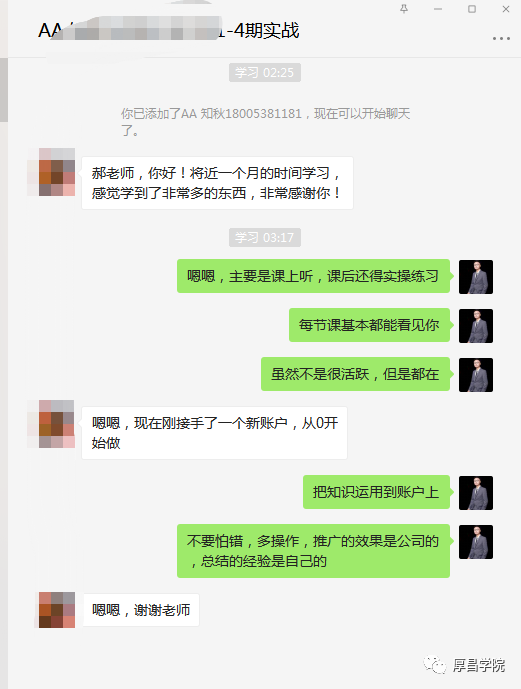Maximize the chat window
The width and height of the screenshot is (521, 689).
pyautogui.click(x=472, y=9)
